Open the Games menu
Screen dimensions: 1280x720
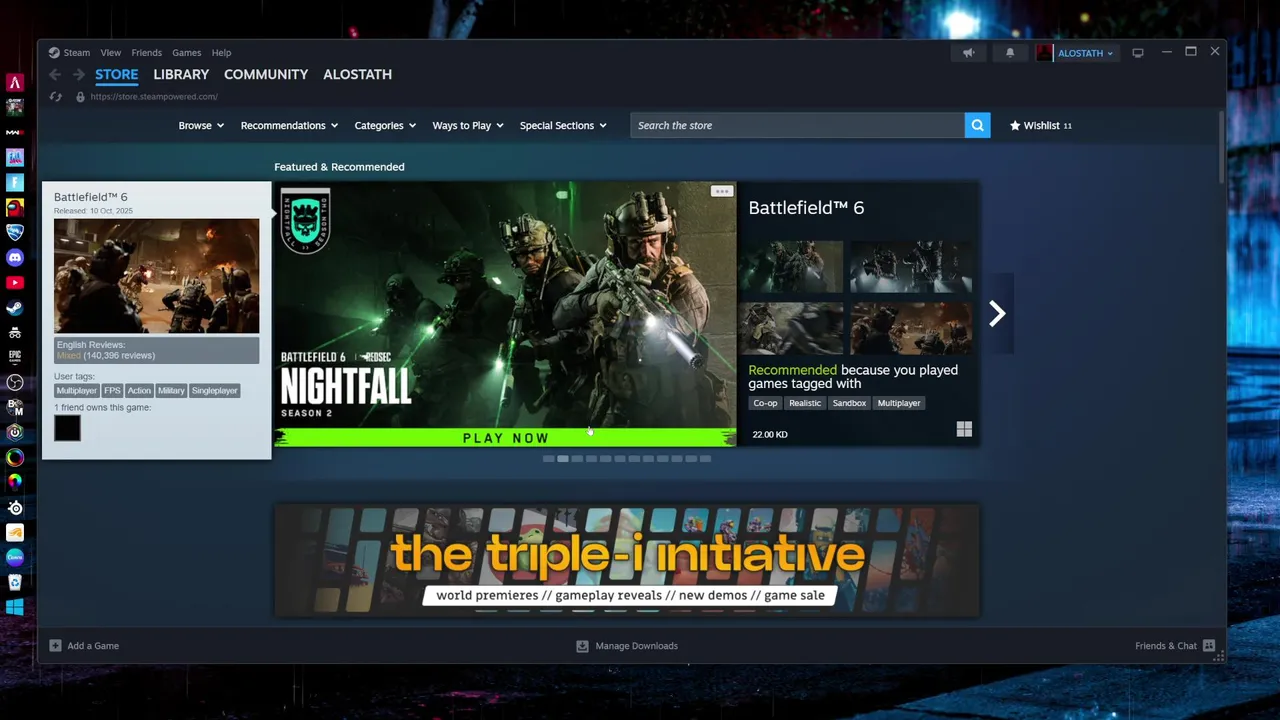(x=186, y=53)
